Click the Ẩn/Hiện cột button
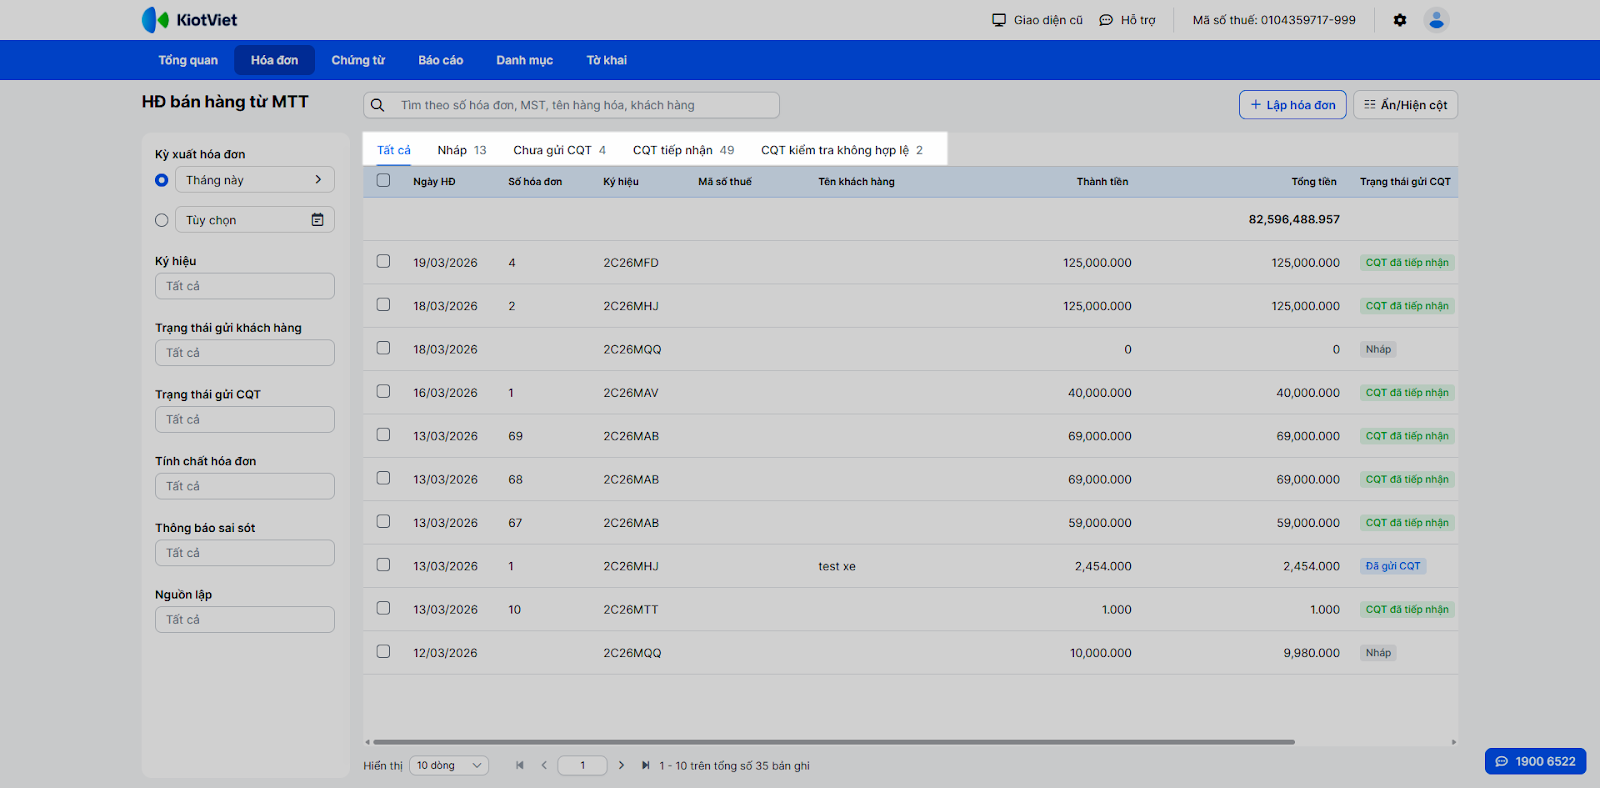Viewport: 1600px width, 788px height. coord(1405,105)
